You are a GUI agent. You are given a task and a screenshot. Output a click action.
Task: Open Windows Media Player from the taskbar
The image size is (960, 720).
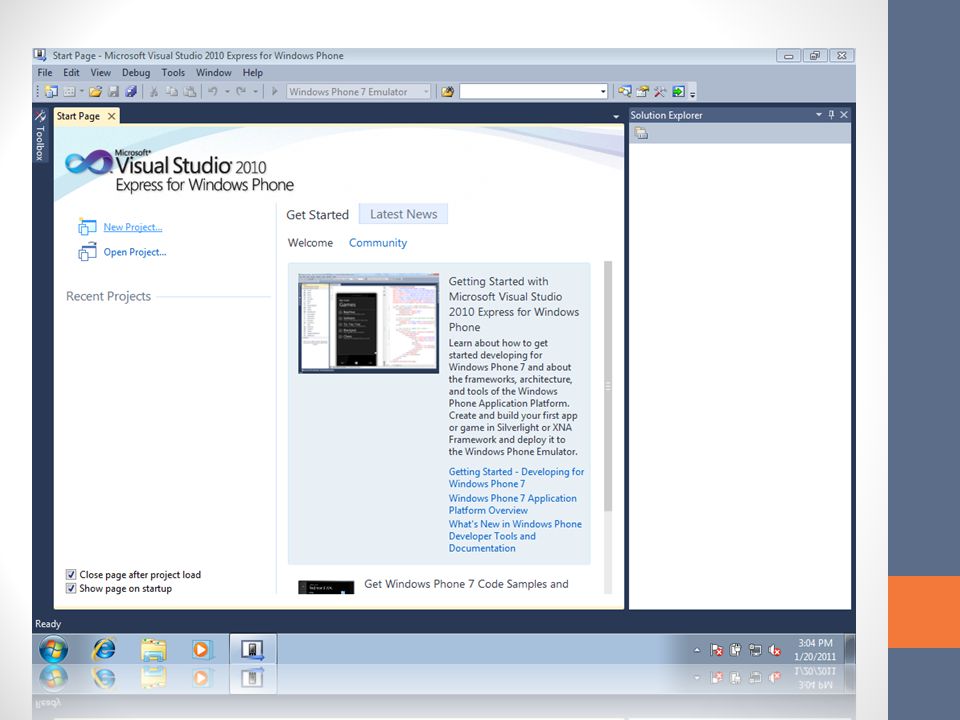point(201,649)
